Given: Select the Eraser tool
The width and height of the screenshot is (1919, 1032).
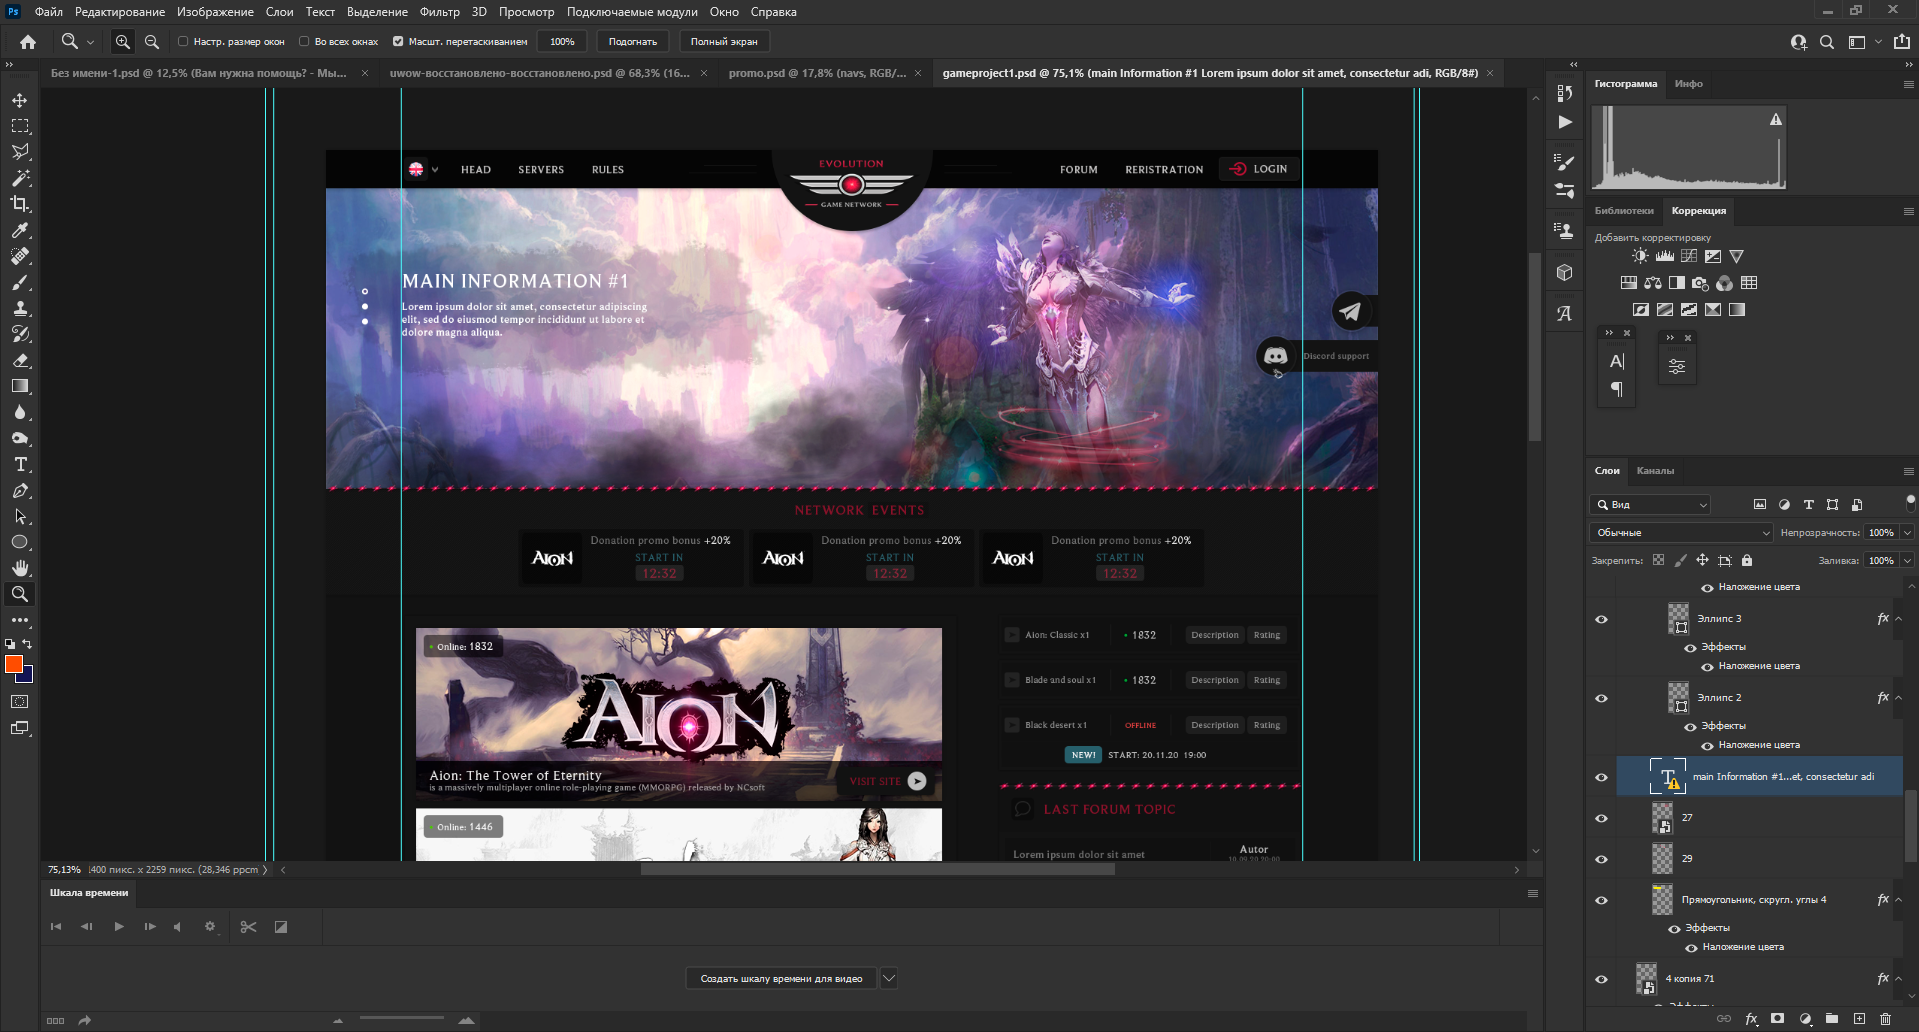Looking at the screenshot, I should tap(20, 360).
